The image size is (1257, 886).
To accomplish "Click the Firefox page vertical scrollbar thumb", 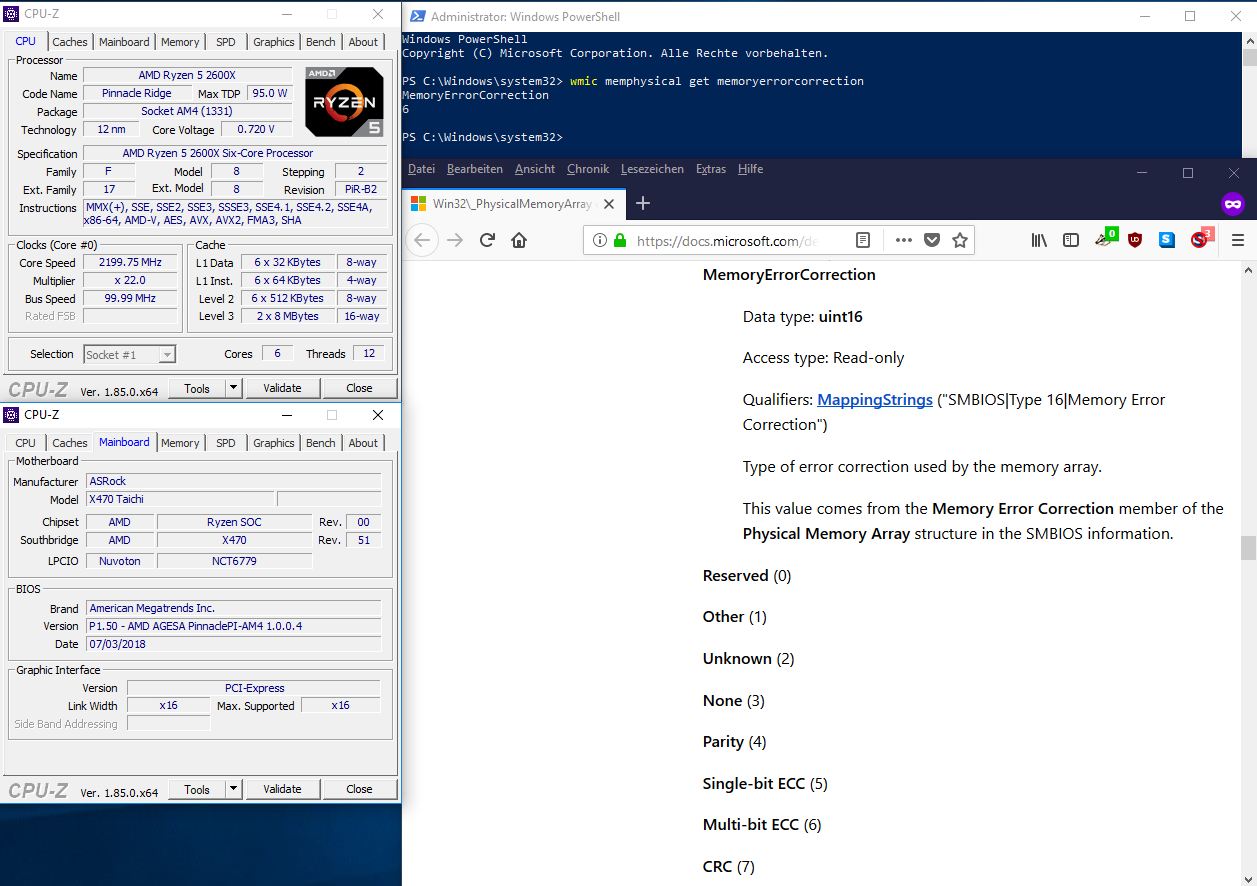I will pyautogui.click(x=1247, y=548).
